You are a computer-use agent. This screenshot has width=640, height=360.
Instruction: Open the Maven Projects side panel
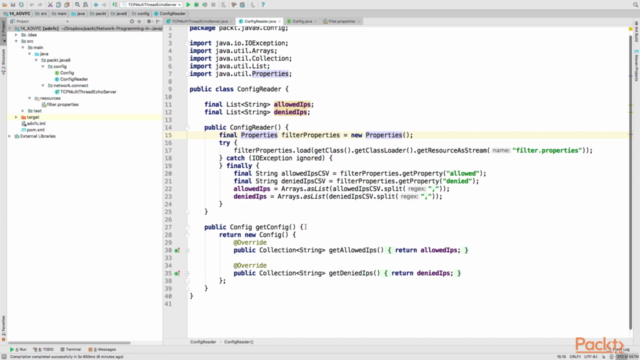[x=636, y=65]
